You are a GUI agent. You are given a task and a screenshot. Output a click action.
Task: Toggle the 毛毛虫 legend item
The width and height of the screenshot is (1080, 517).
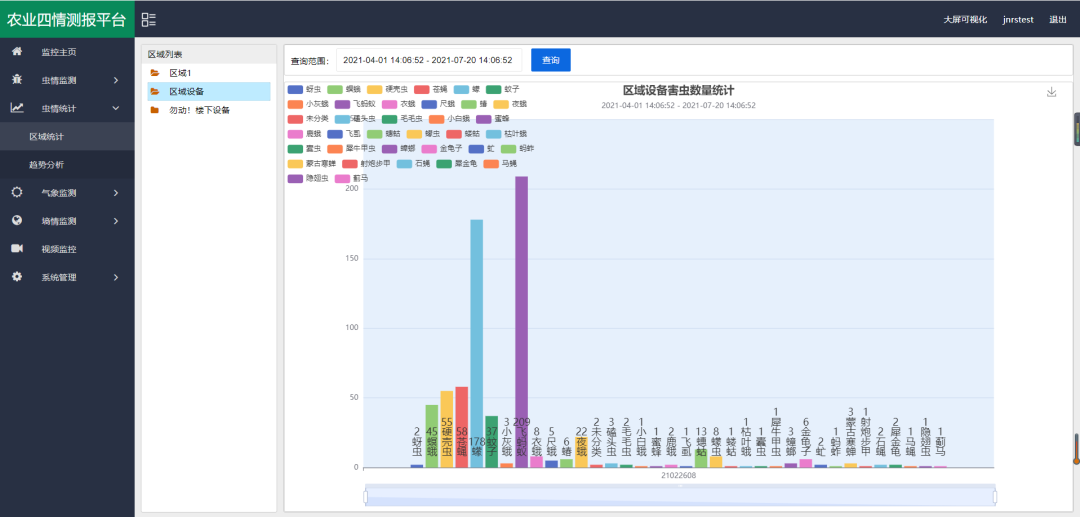tap(402, 119)
